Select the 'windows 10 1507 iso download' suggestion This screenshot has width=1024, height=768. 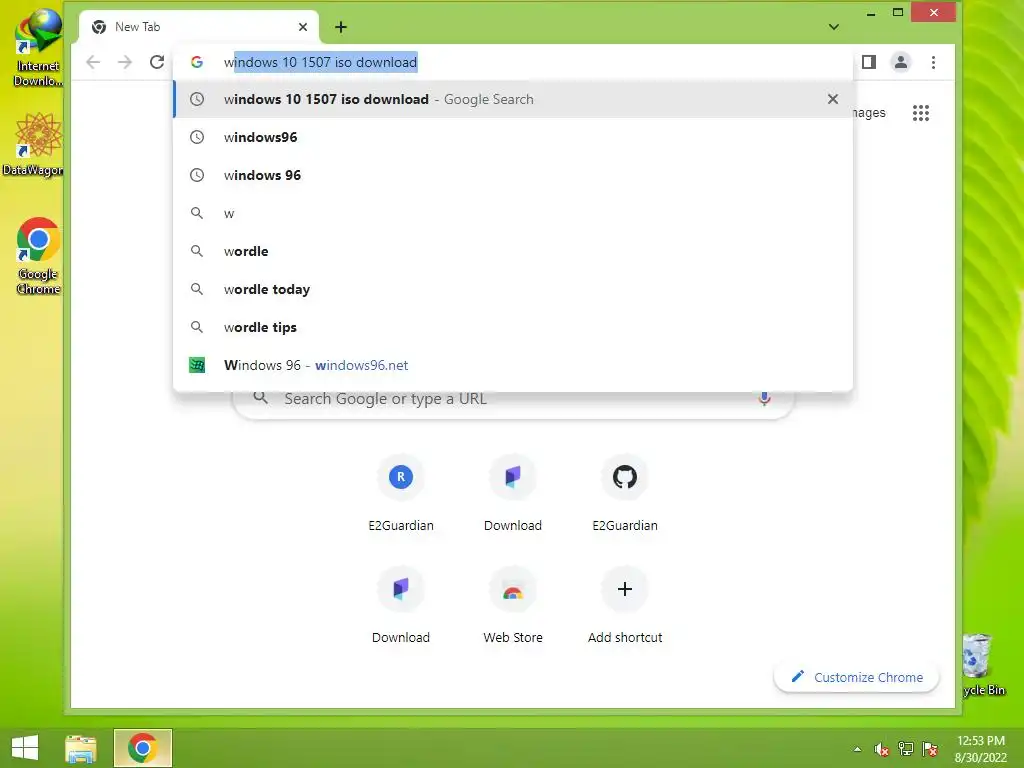click(513, 99)
